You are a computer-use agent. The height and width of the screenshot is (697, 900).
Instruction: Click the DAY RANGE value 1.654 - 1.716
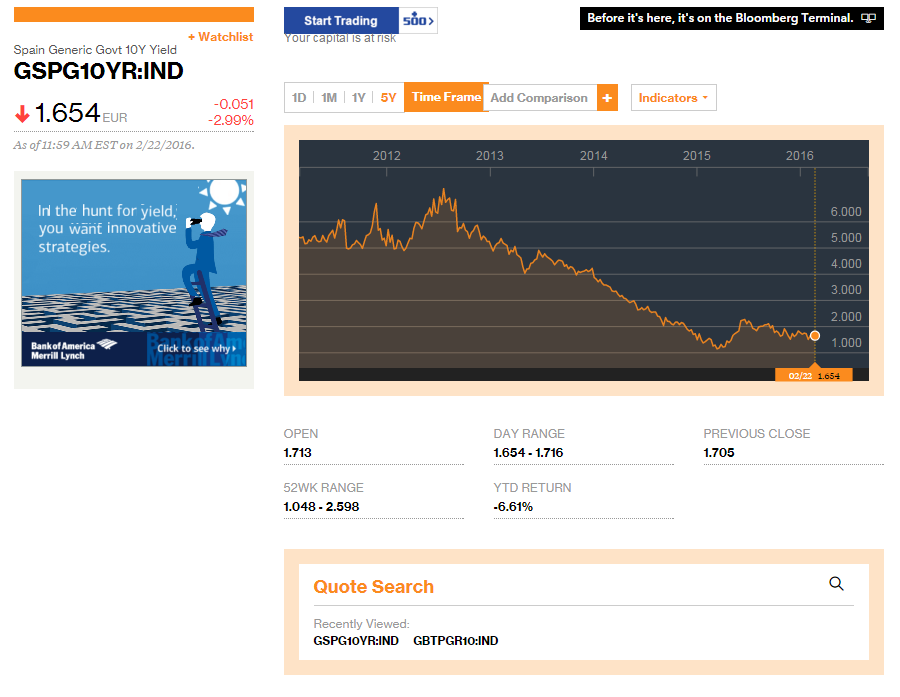pos(528,452)
